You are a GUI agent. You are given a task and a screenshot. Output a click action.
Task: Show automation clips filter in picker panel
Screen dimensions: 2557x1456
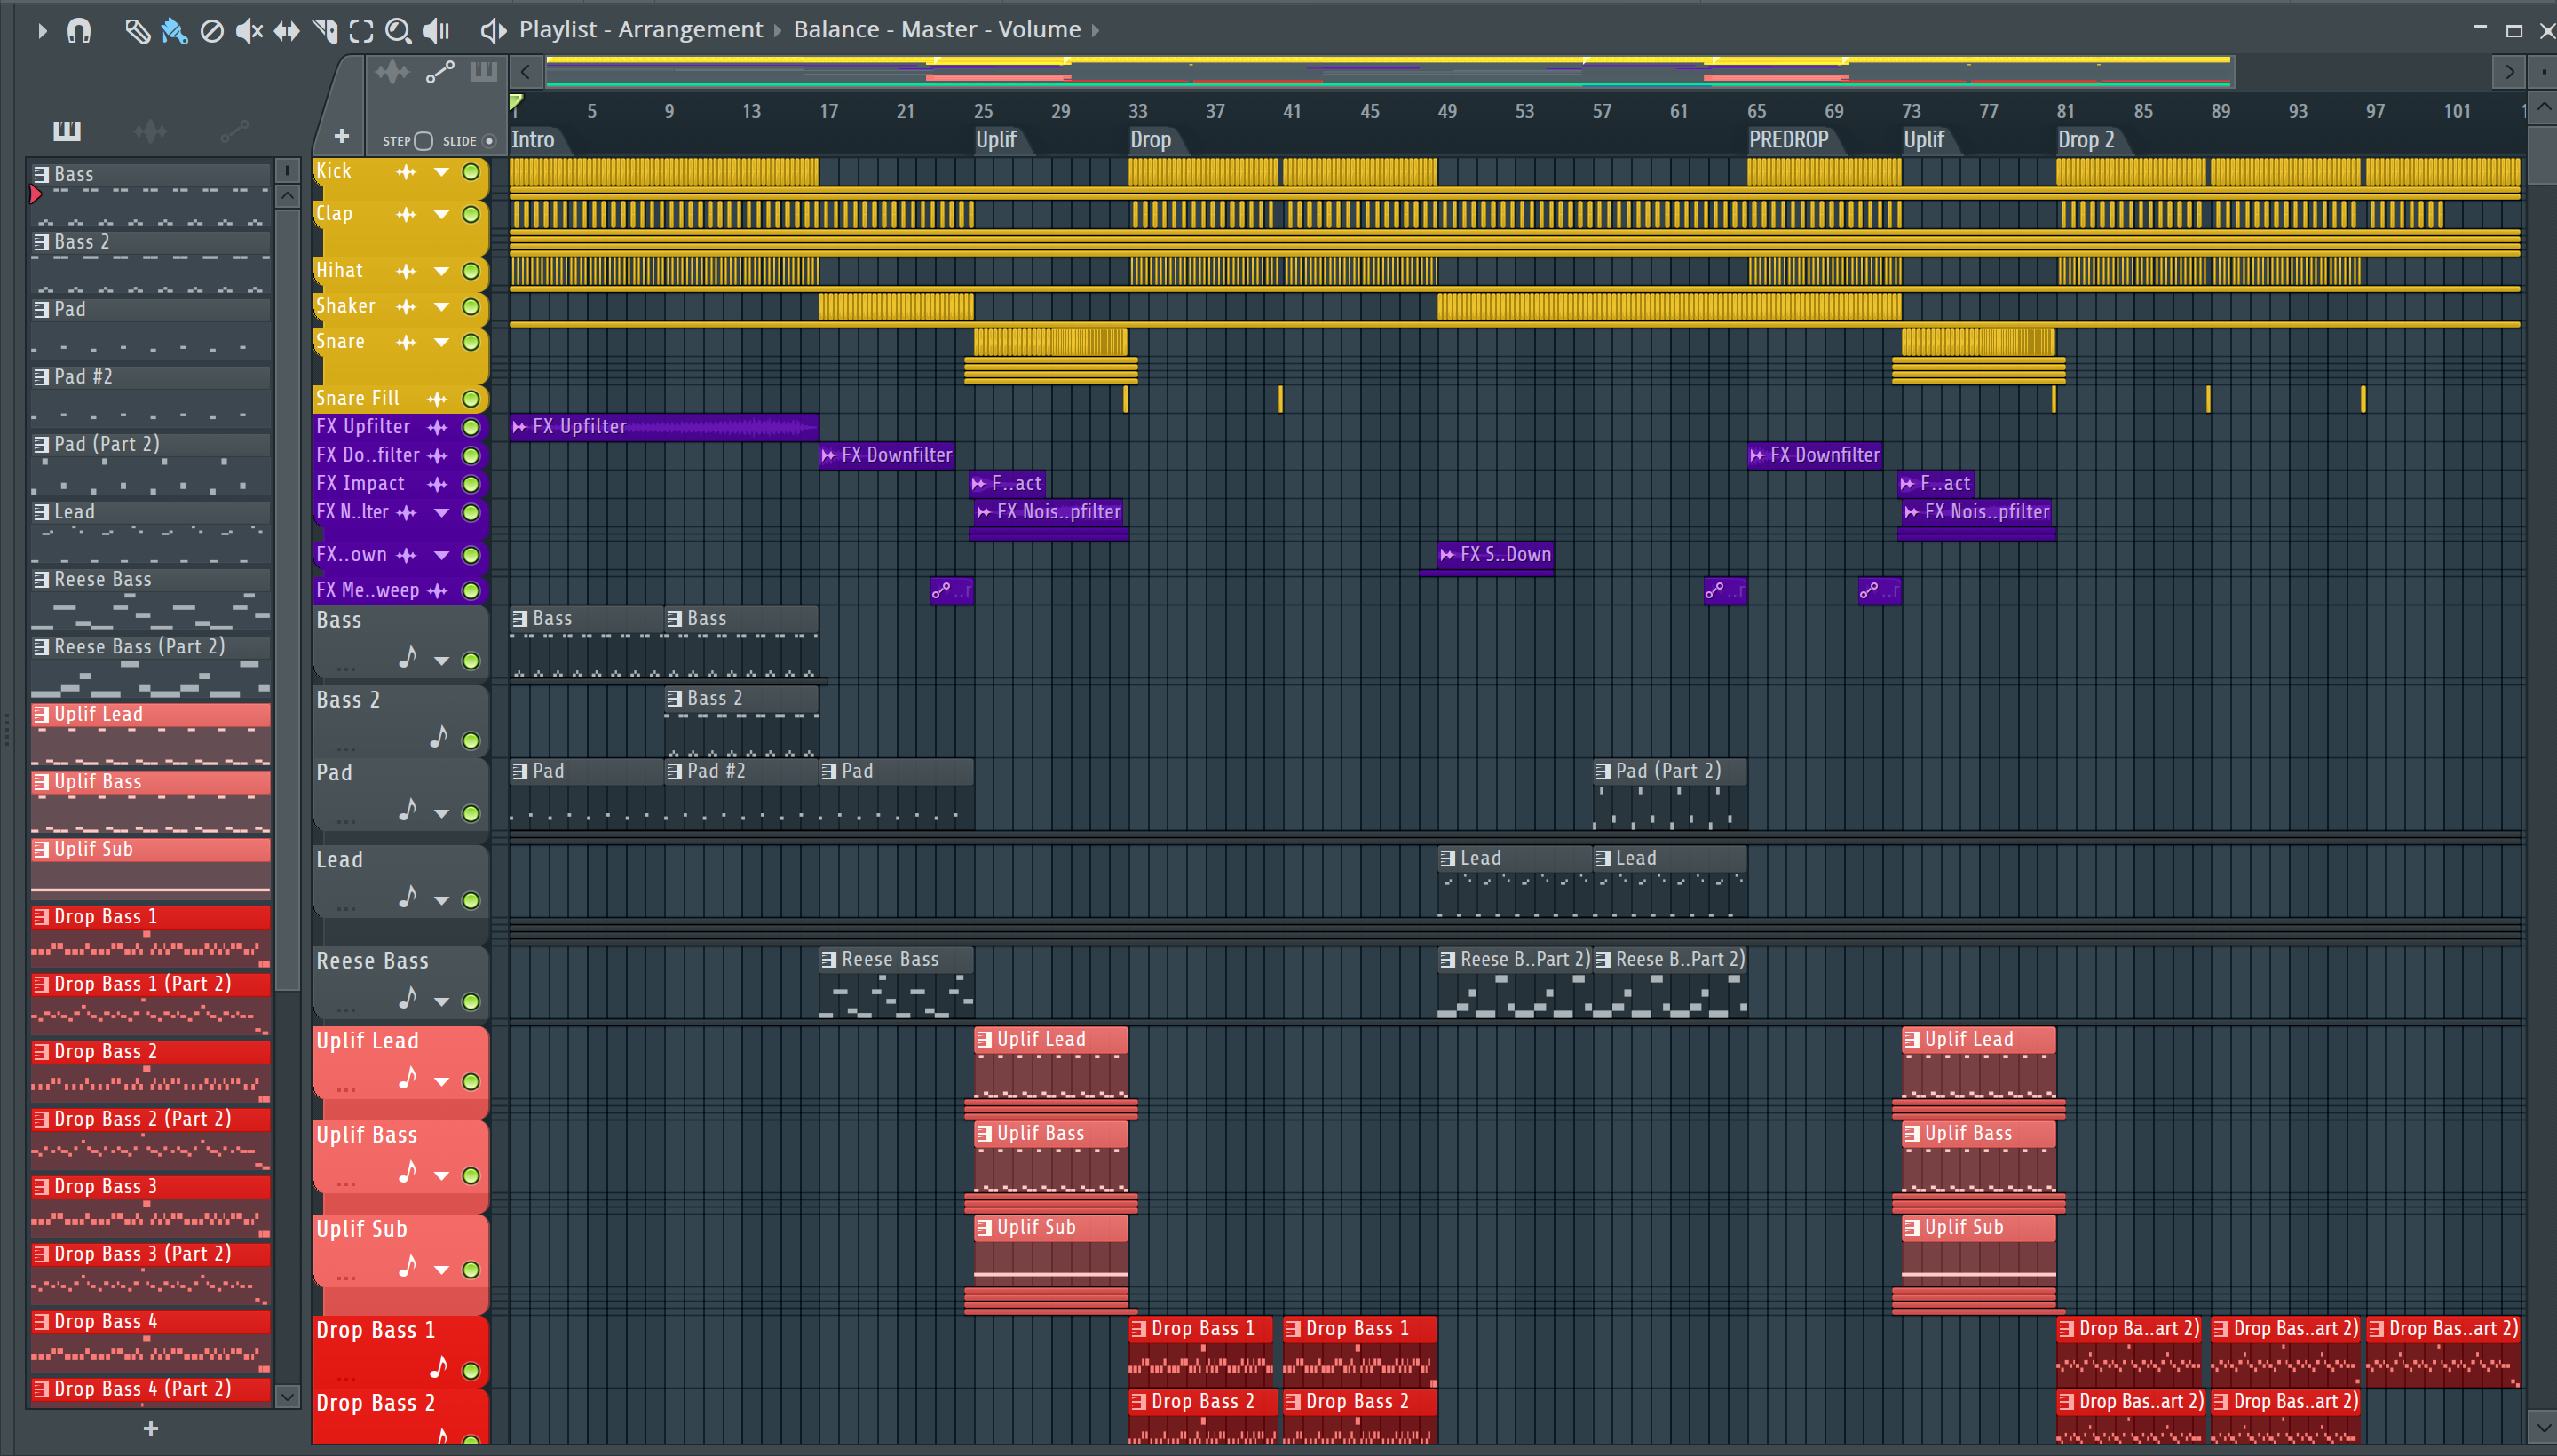234,130
